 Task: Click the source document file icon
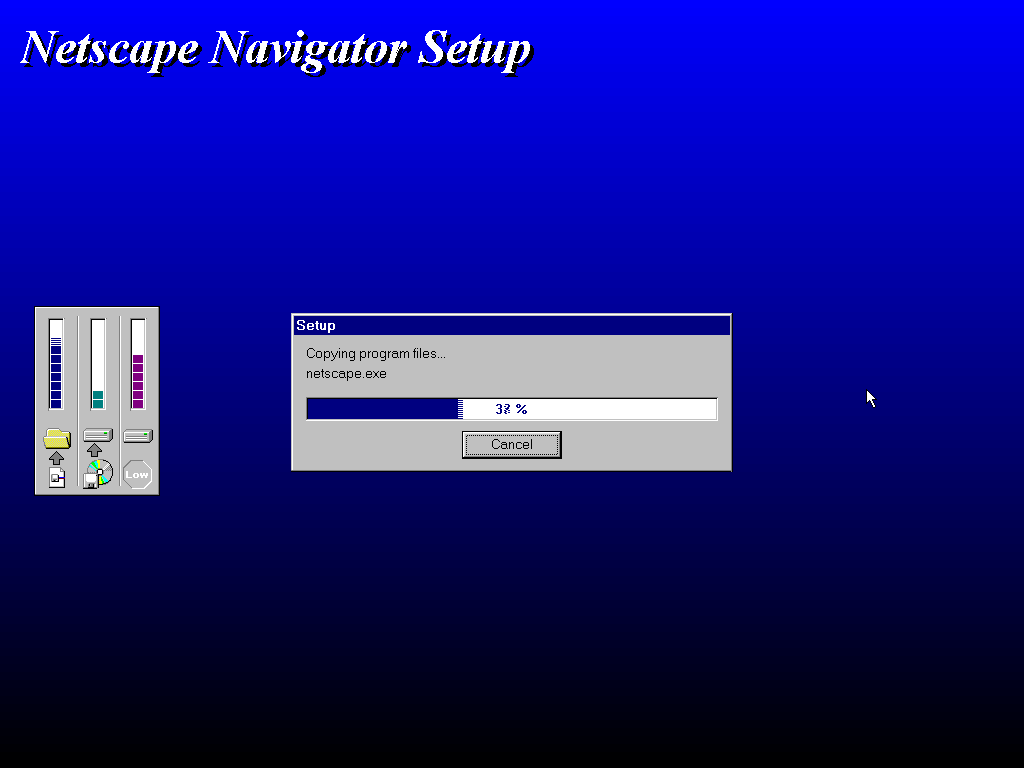pyautogui.click(x=57, y=477)
